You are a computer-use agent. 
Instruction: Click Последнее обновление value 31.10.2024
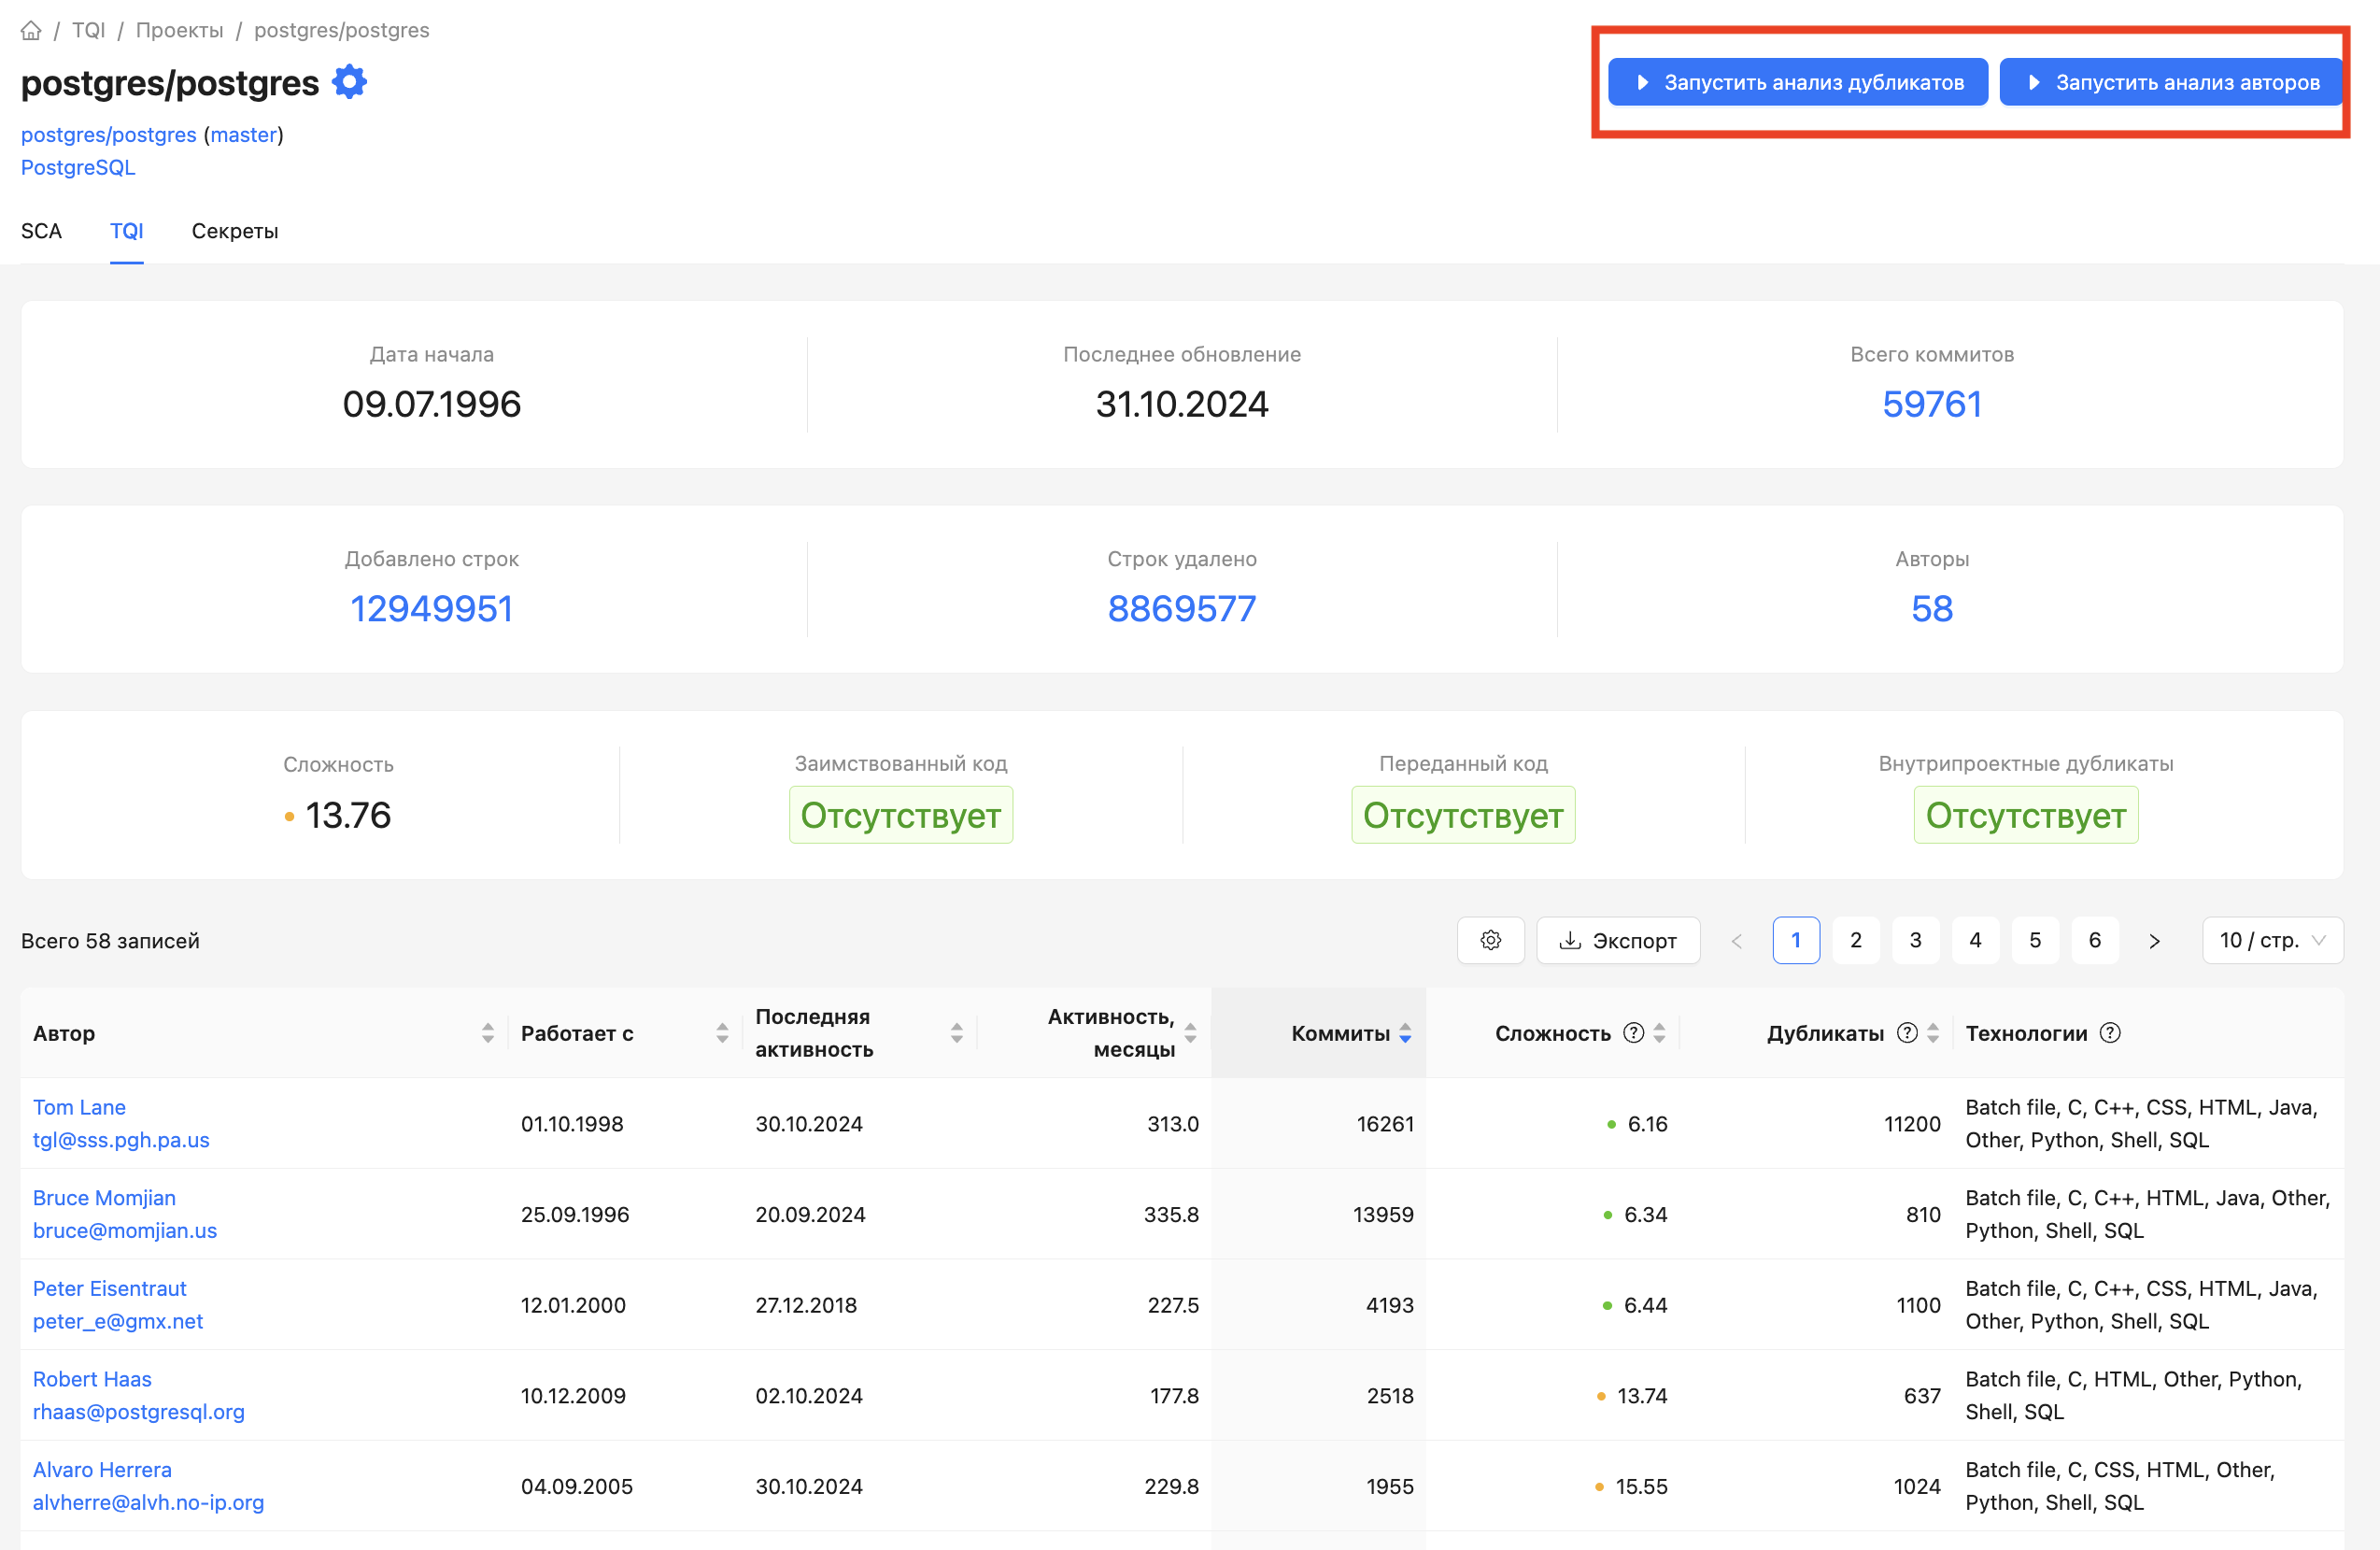pos(1182,404)
